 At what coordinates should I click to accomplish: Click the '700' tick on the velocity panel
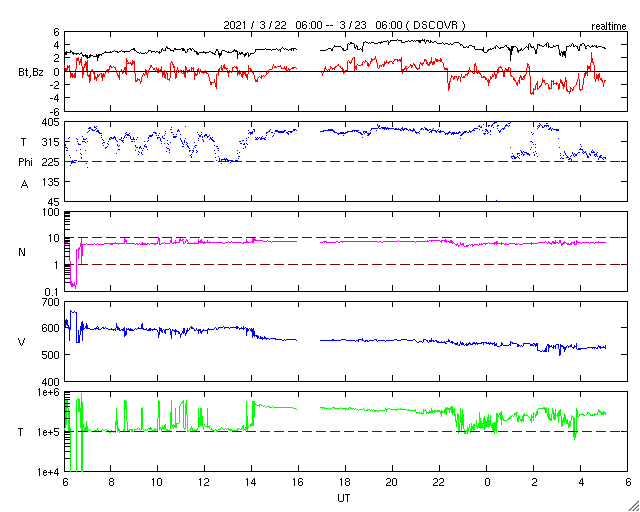[x=51, y=302]
